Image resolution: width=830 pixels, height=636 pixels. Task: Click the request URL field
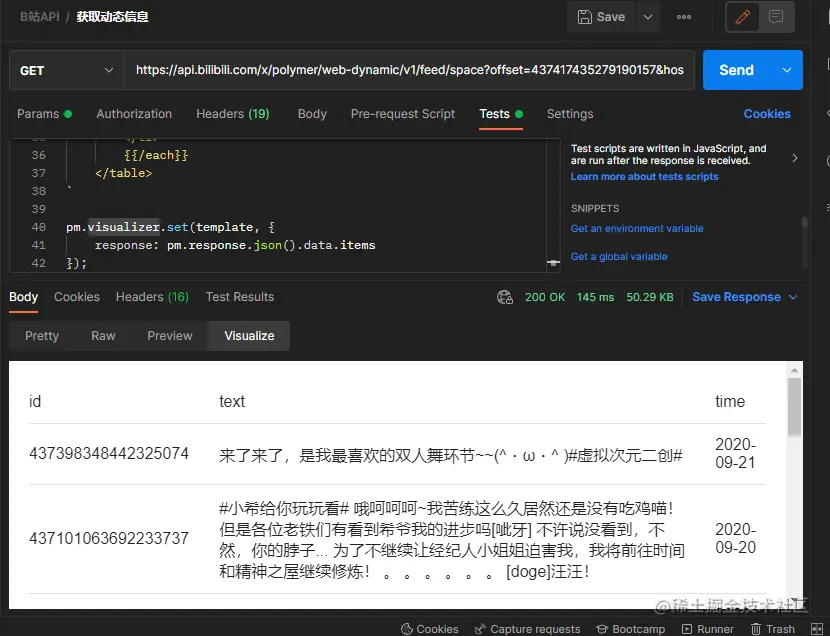pos(409,70)
